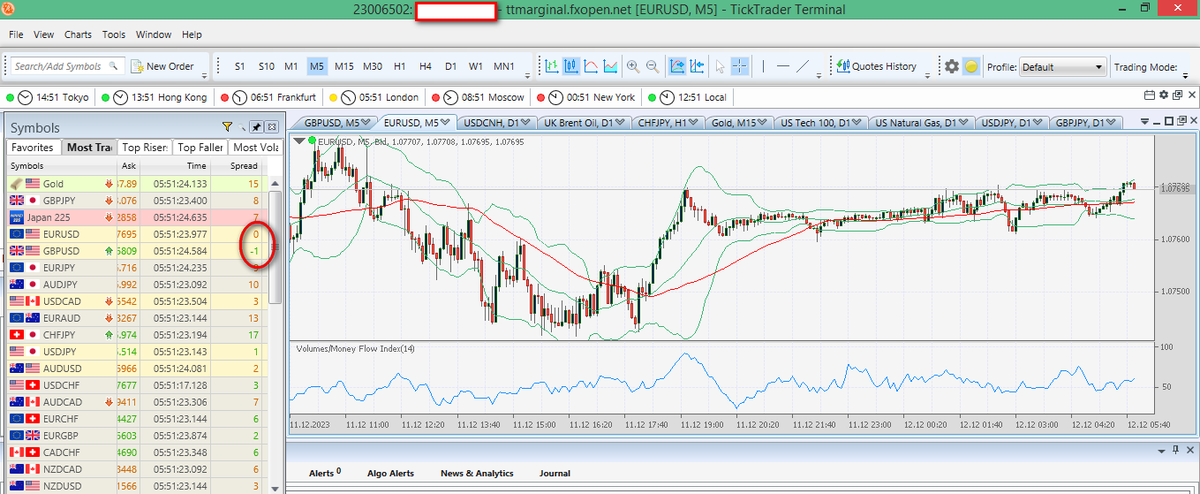Click New Order button

click(x=162, y=66)
